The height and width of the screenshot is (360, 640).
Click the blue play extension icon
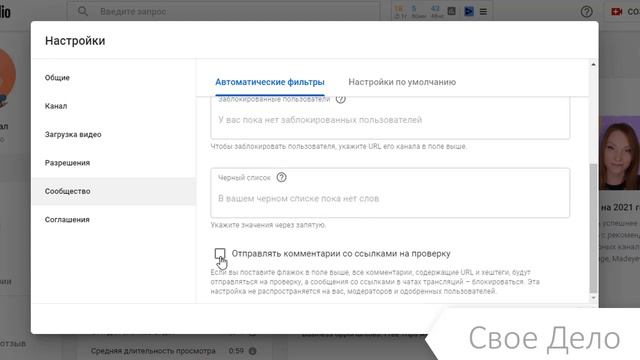(x=469, y=11)
